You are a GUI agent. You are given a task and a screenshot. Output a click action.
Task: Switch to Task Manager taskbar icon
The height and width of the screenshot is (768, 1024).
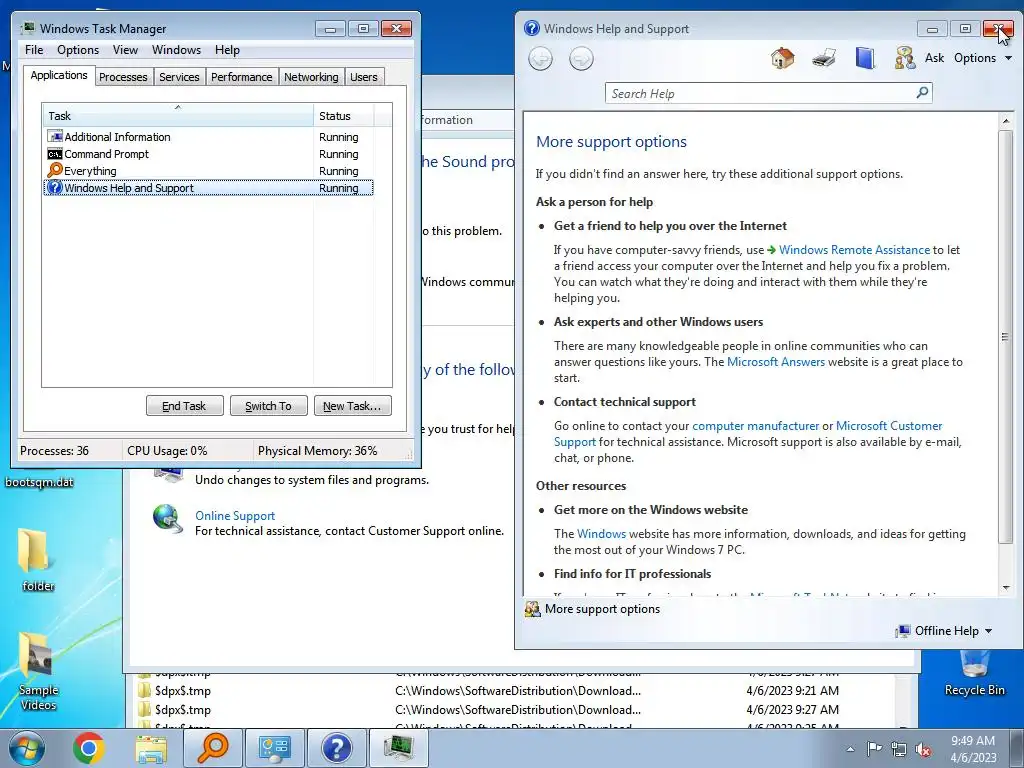pos(399,748)
